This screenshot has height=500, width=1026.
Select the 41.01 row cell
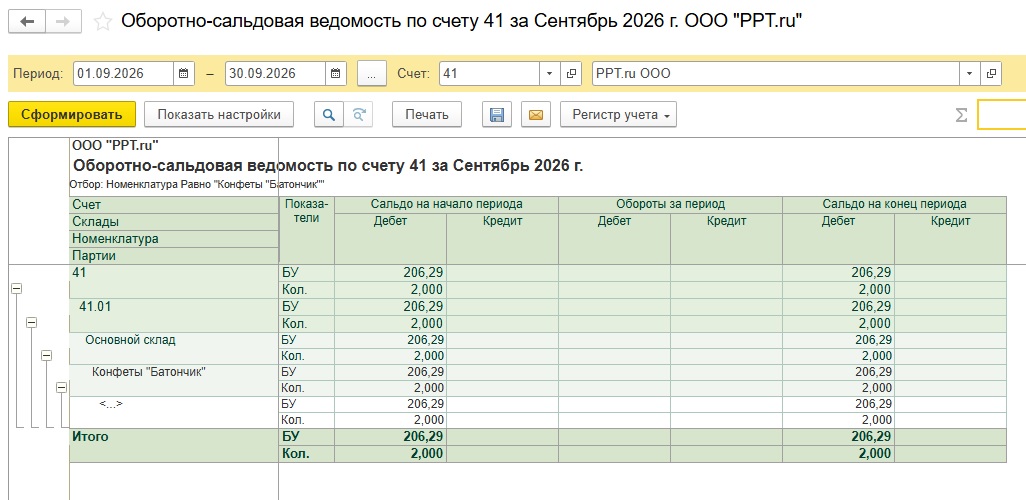174,315
